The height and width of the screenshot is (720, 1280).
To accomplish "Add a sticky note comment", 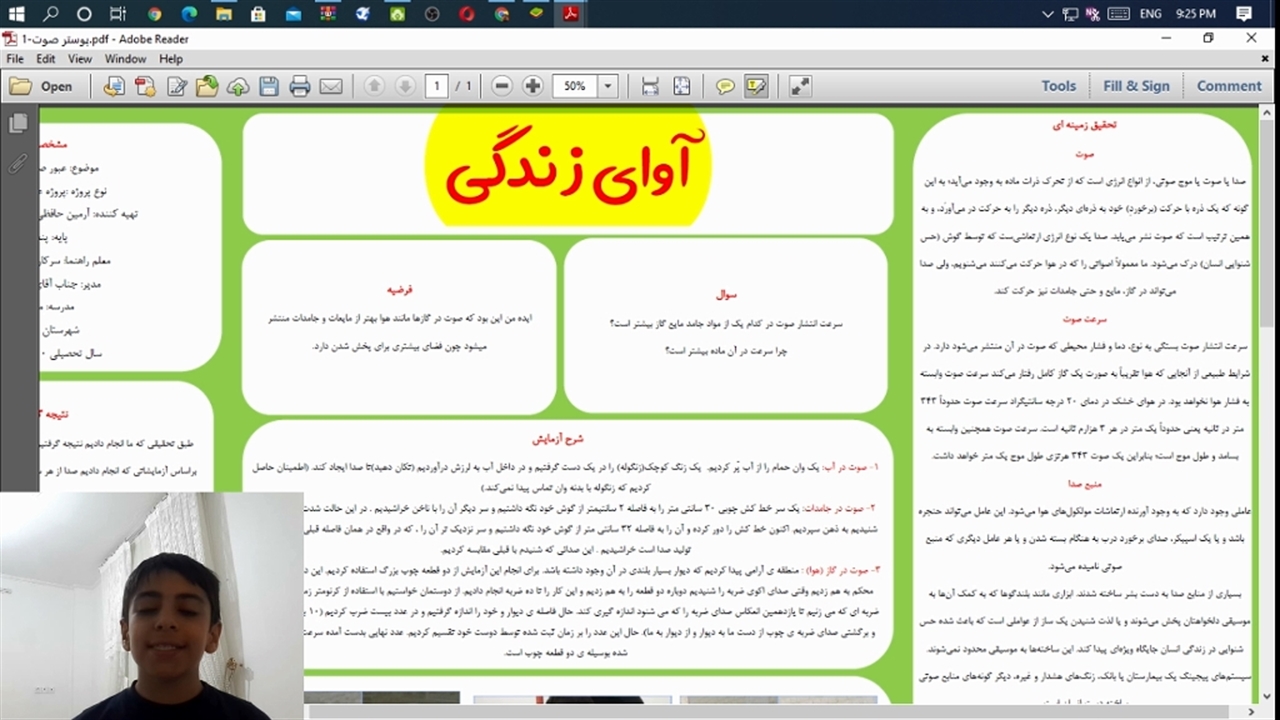I will (725, 86).
